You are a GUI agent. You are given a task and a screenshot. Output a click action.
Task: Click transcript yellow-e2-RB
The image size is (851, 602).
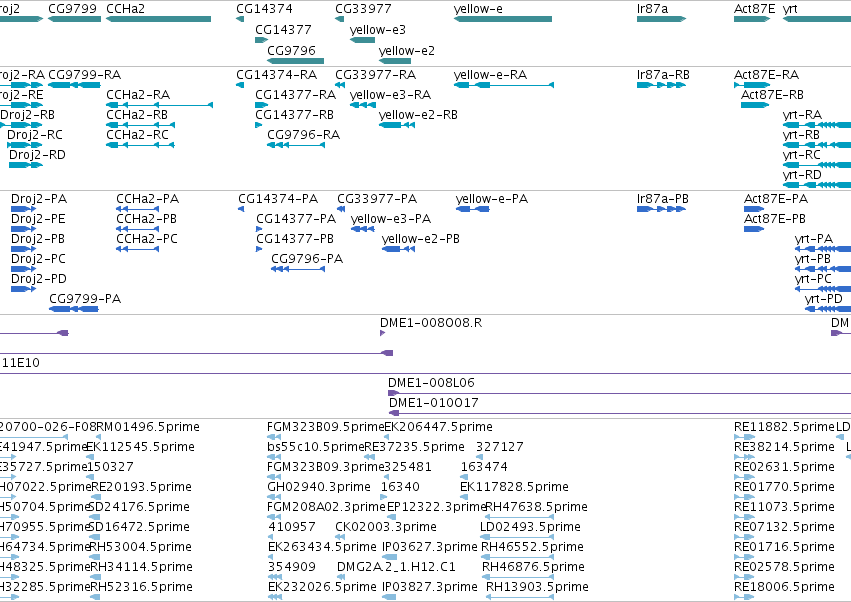(418, 115)
